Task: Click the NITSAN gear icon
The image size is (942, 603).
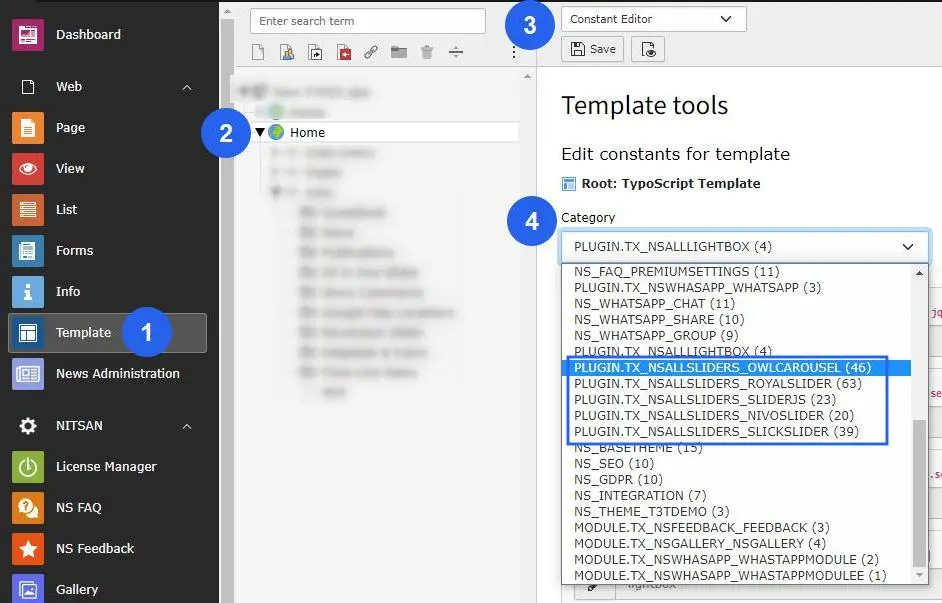Action: (28, 426)
